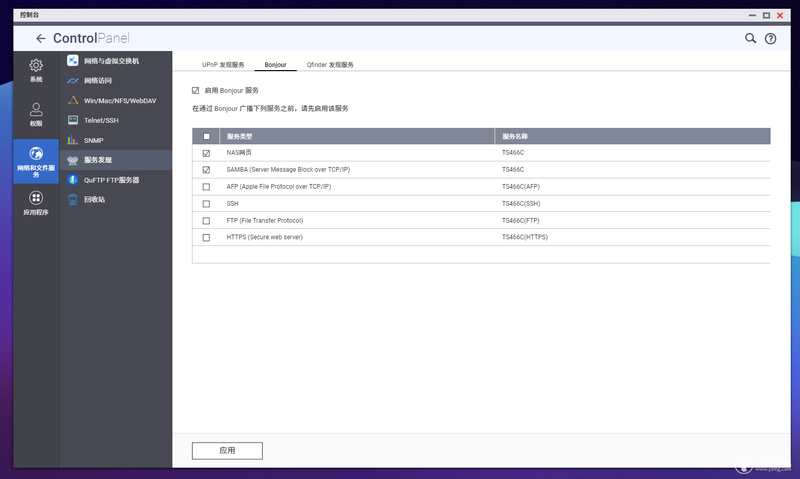Switch to the Bonjour tab
This screenshot has height=479, width=800.
click(x=276, y=65)
